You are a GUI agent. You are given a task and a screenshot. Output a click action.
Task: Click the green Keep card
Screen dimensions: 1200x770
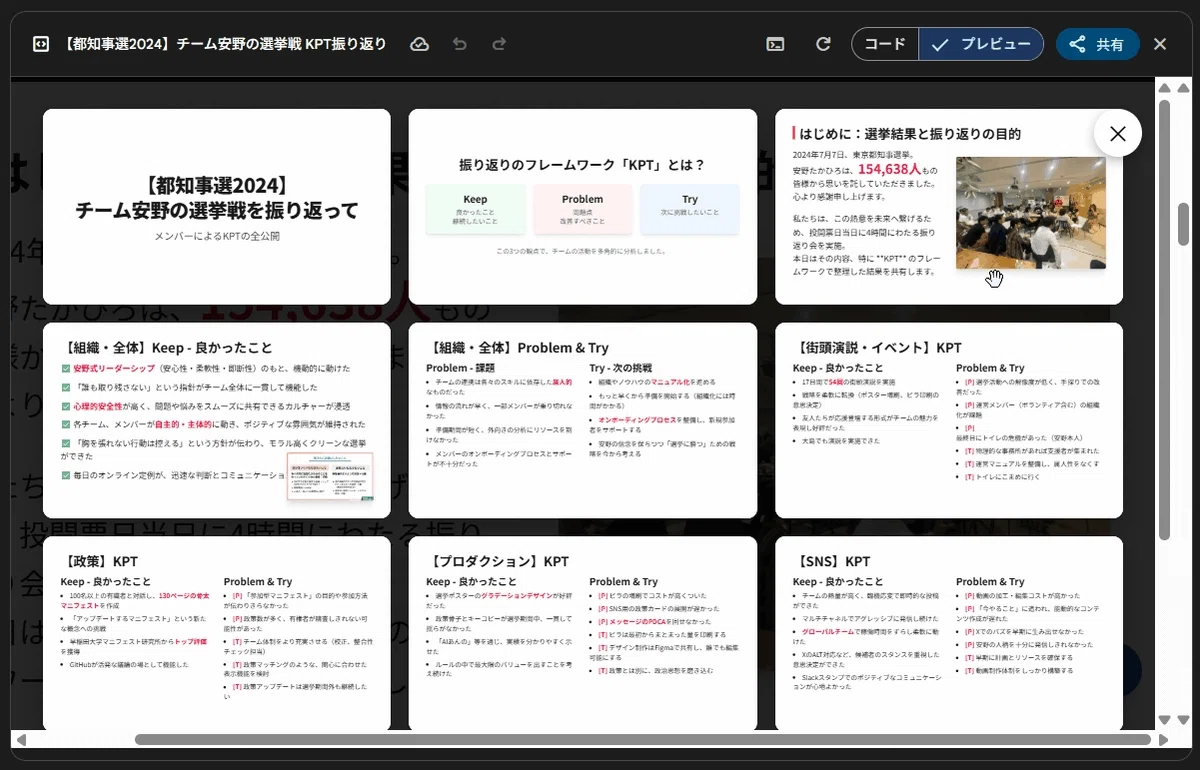tap(475, 209)
